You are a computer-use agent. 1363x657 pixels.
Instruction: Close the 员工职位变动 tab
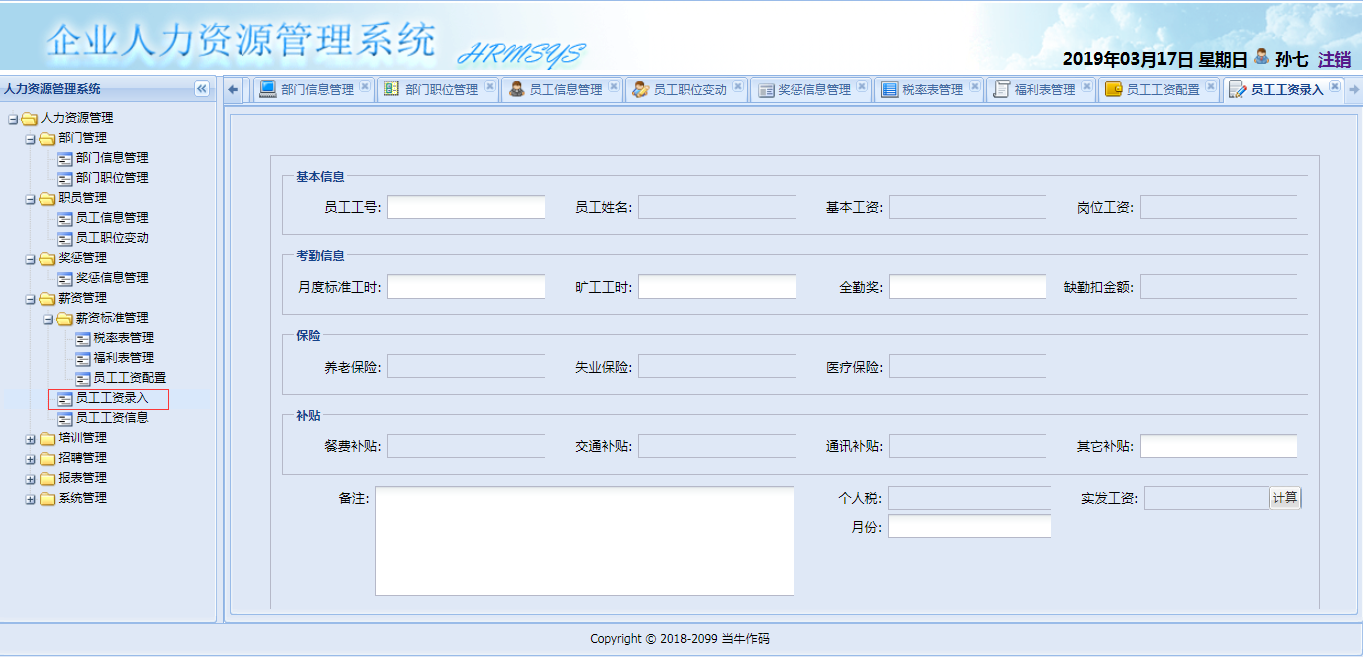tap(738, 87)
